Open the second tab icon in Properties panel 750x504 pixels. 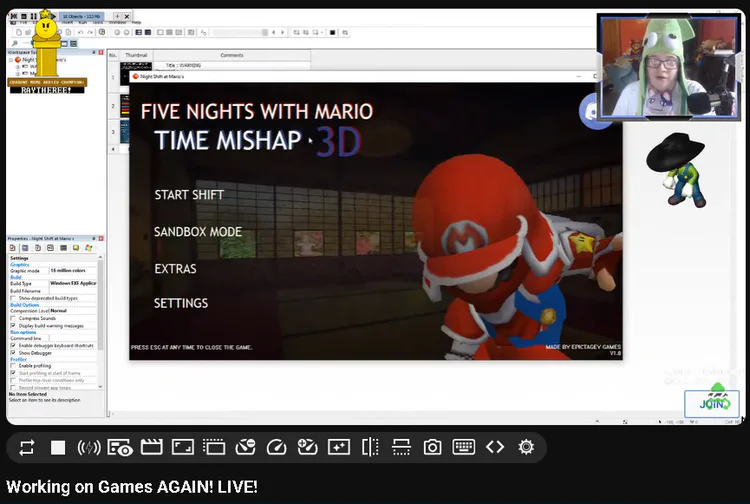pos(25,248)
